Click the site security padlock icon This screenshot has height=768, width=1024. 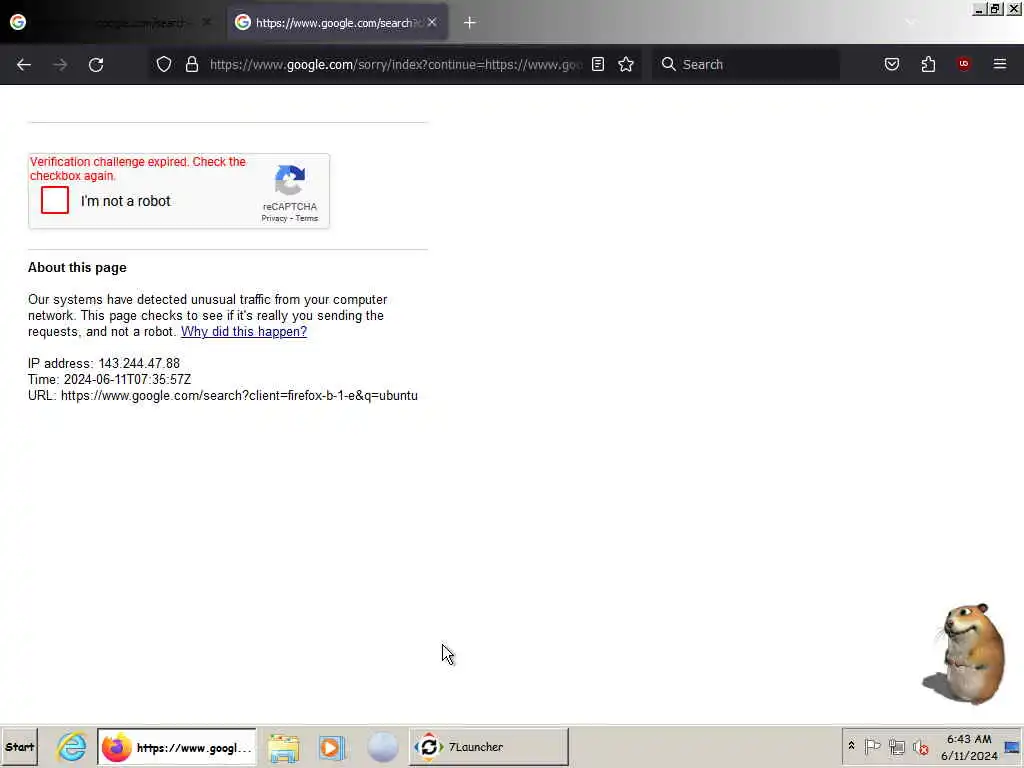coord(191,64)
